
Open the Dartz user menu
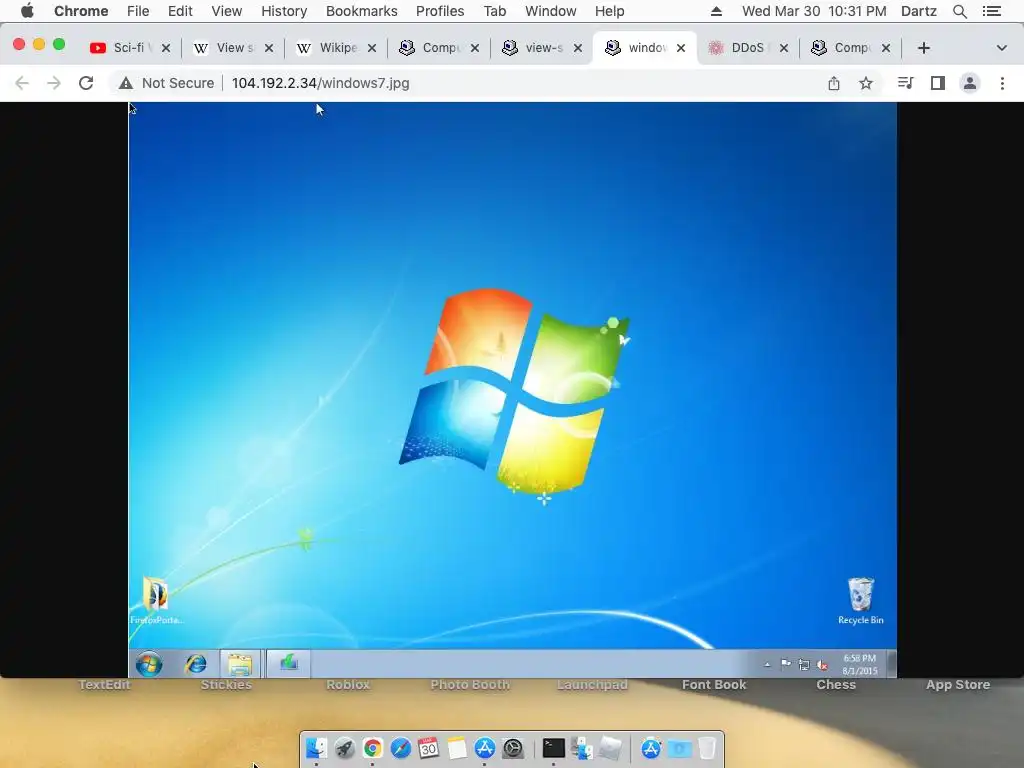click(x=919, y=11)
